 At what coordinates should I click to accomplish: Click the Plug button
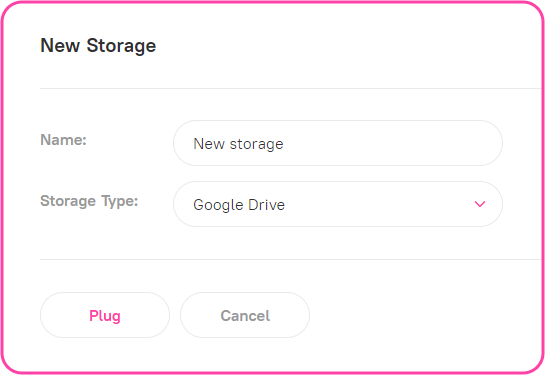coord(105,315)
